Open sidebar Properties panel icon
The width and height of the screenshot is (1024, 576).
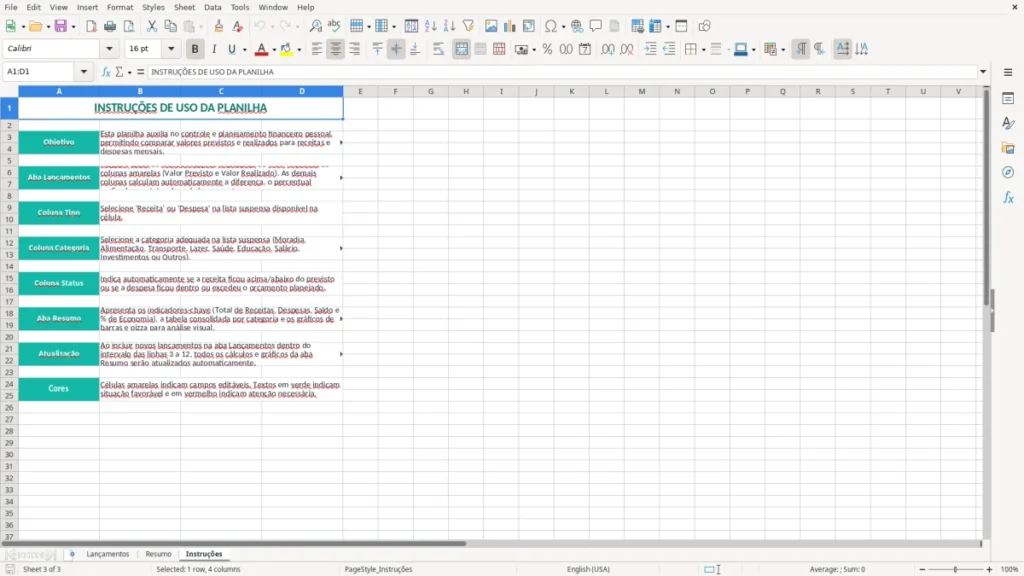(x=1008, y=99)
